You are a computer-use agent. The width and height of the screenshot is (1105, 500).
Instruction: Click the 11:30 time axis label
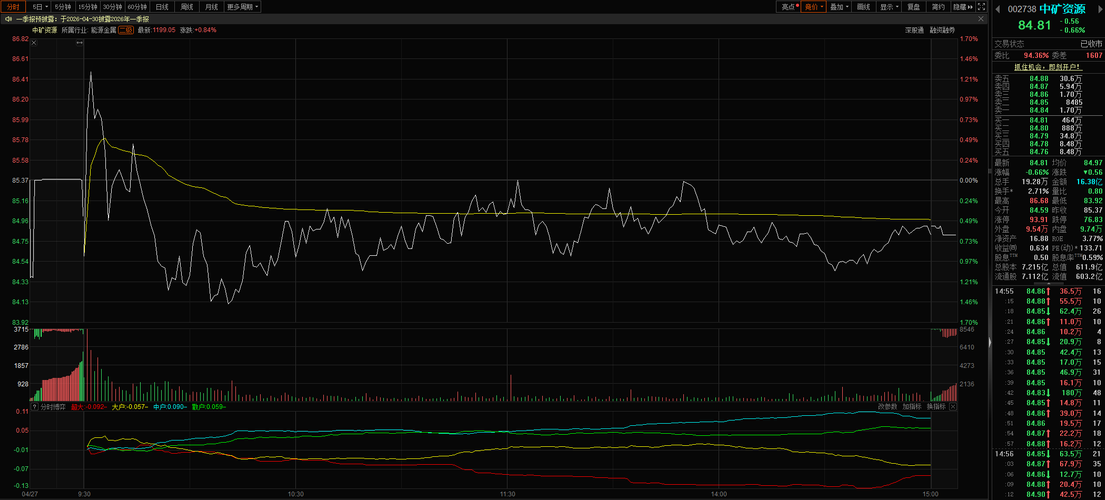pyautogui.click(x=508, y=494)
